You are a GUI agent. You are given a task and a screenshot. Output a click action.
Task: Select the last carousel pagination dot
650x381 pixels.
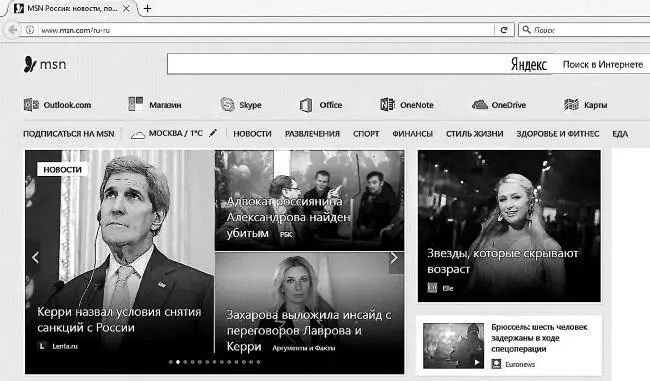pos(258,362)
